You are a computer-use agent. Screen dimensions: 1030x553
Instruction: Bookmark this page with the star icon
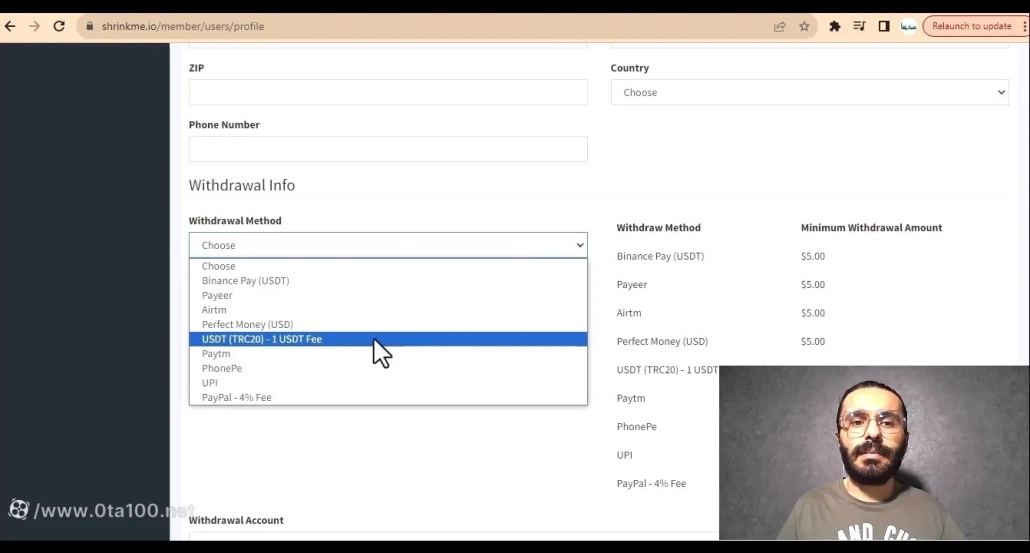pyautogui.click(x=804, y=26)
